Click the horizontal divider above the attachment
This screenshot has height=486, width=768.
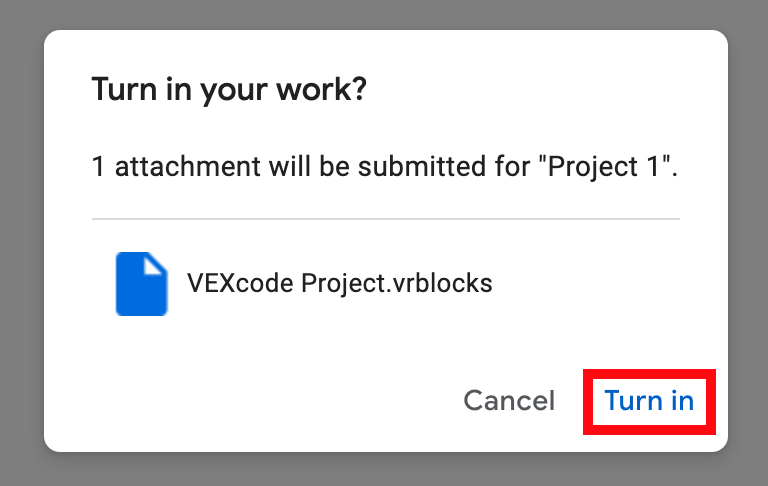click(x=385, y=218)
